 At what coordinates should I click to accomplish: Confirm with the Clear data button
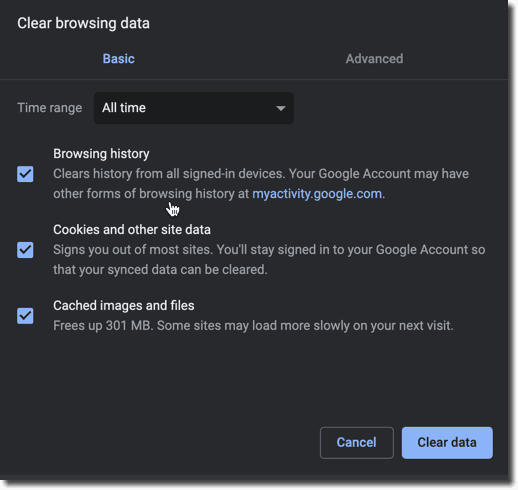[447, 443]
